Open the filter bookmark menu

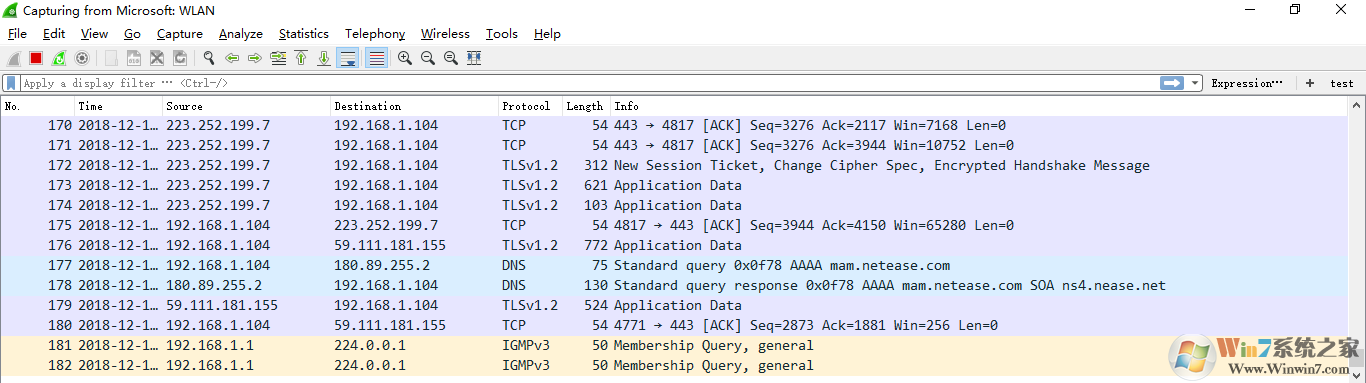pyautogui.click(x=11, y=83)
